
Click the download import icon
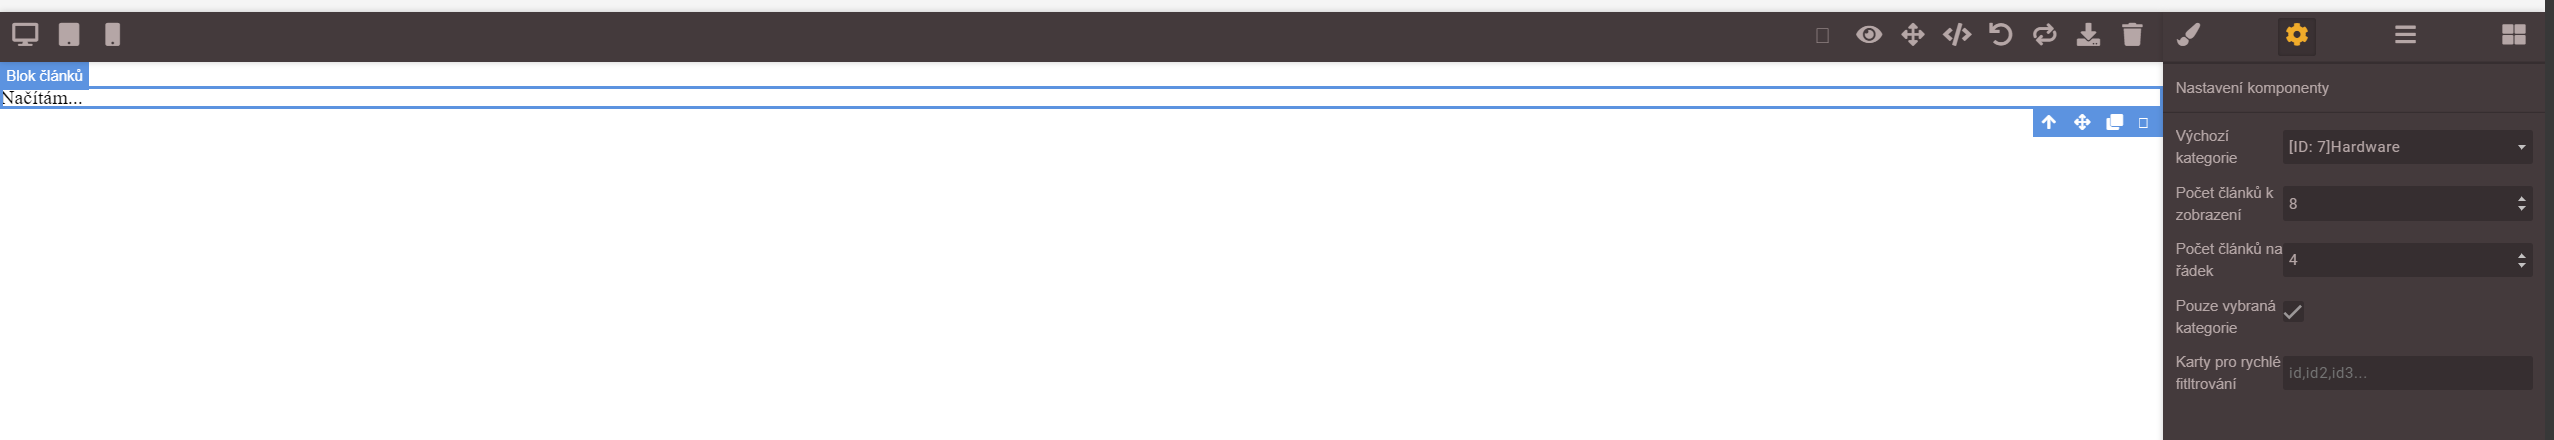tap(2088, 35)
